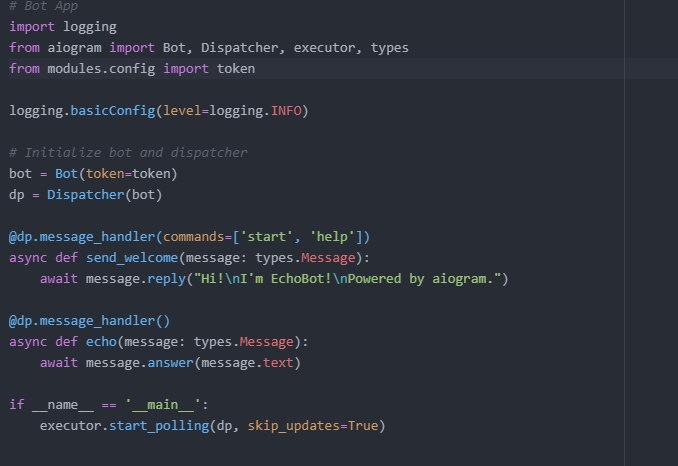Image resolution: width=678 pixels, height=466 pixels.
Task: Click 'types' at the end of the aiogram import
Action: point(389,48)
